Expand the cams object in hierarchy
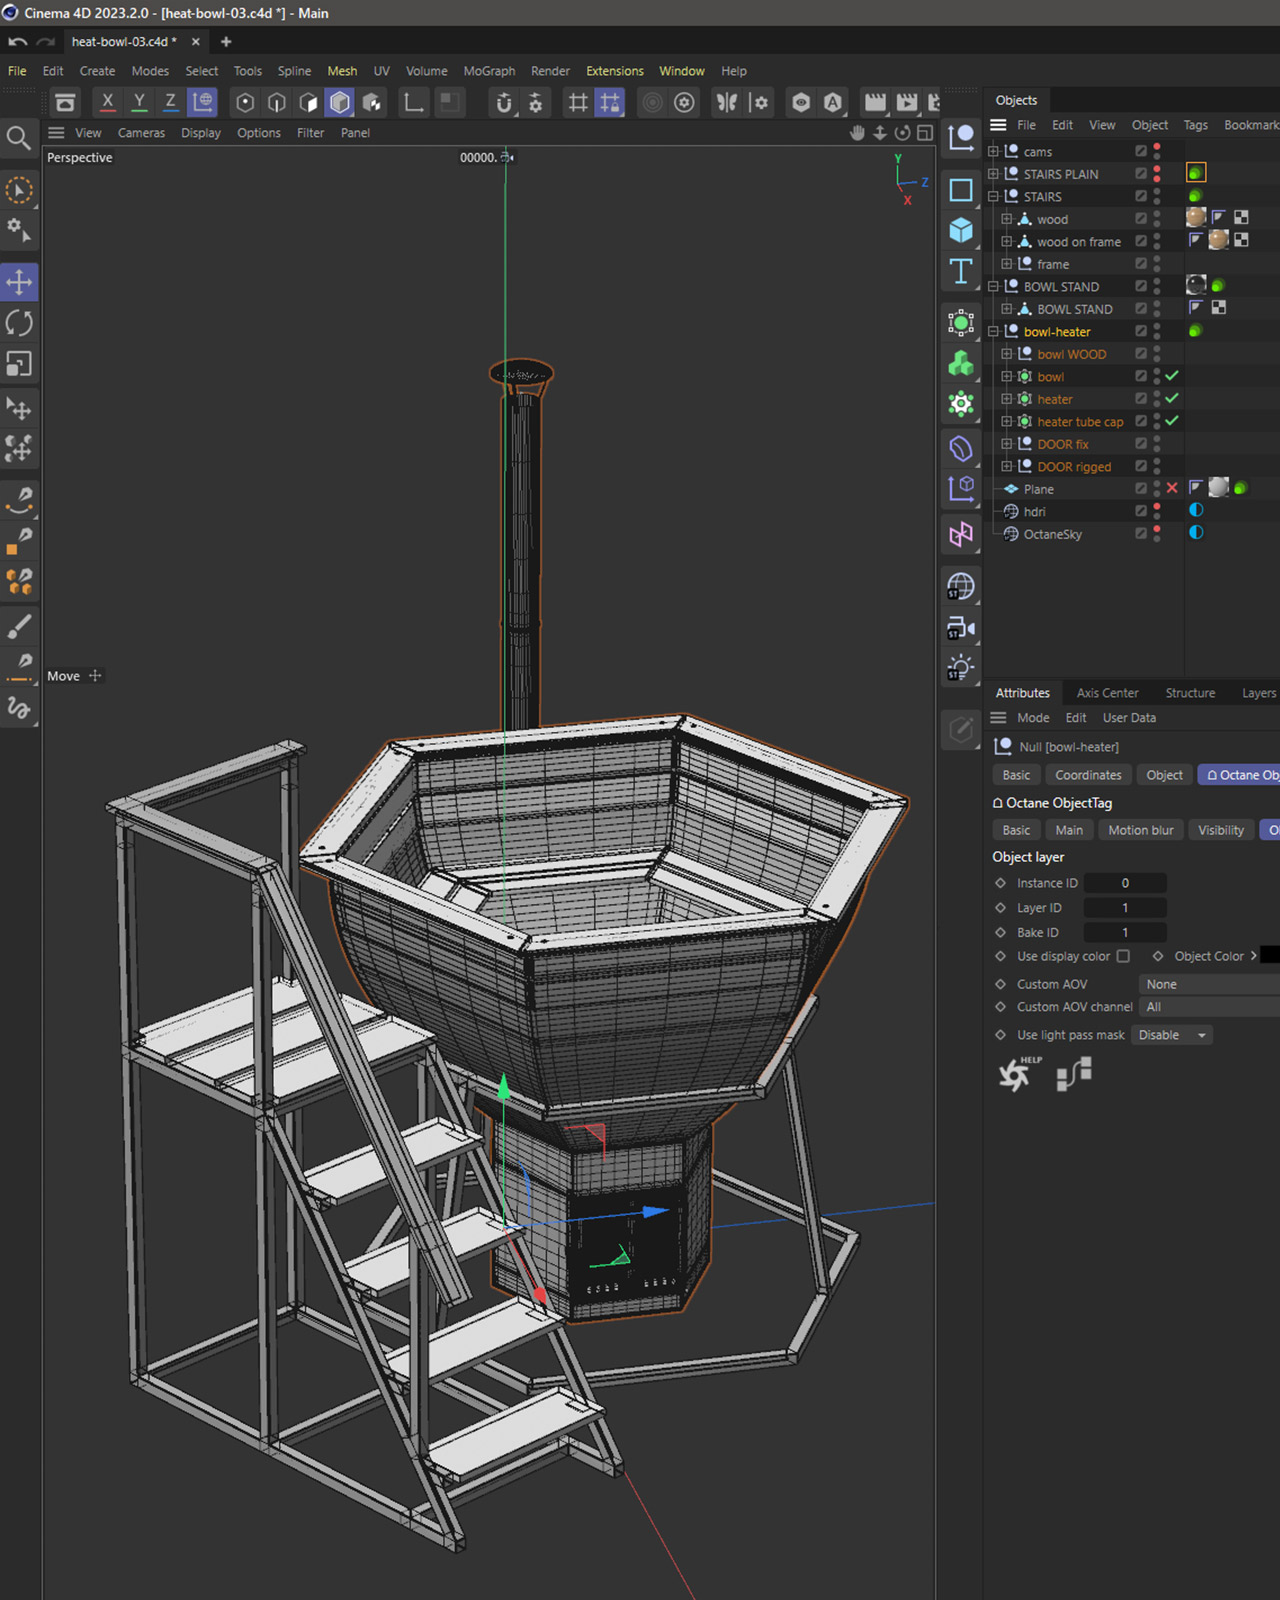1280x1600 pixels. [993, 151]
